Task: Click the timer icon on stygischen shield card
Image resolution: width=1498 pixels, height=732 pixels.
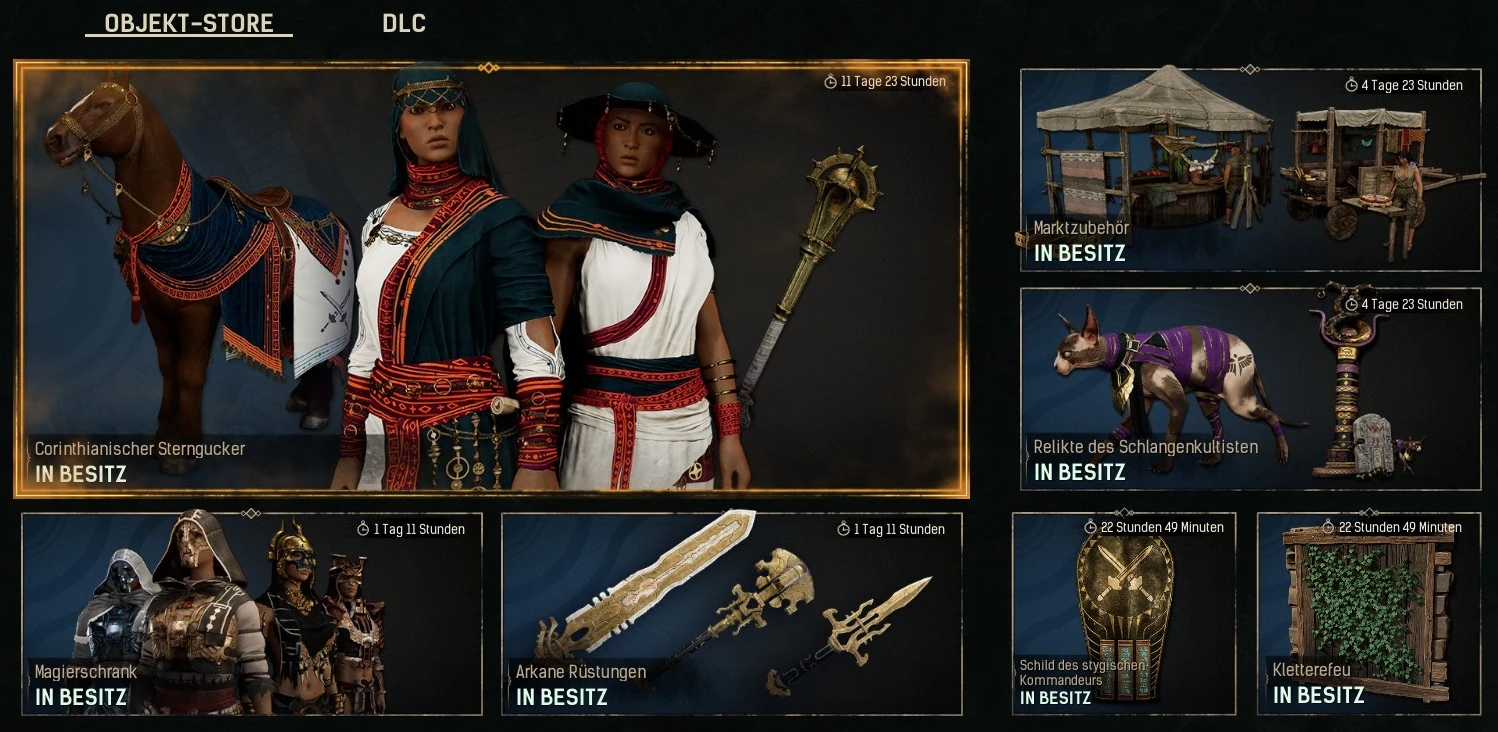Action: pos(1091,527)
